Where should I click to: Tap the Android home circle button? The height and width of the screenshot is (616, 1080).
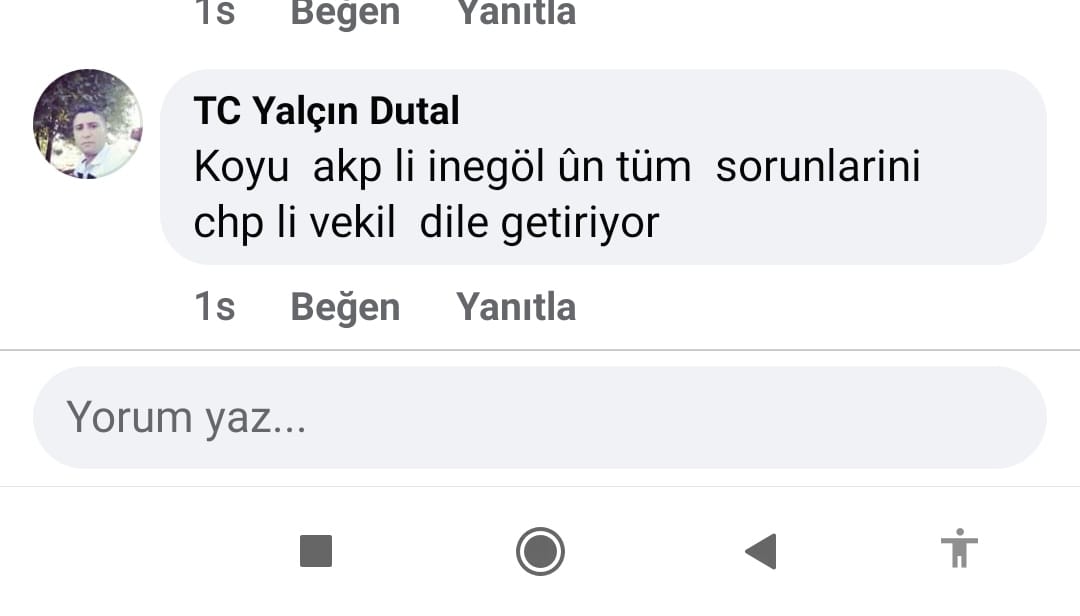[540, 551]
